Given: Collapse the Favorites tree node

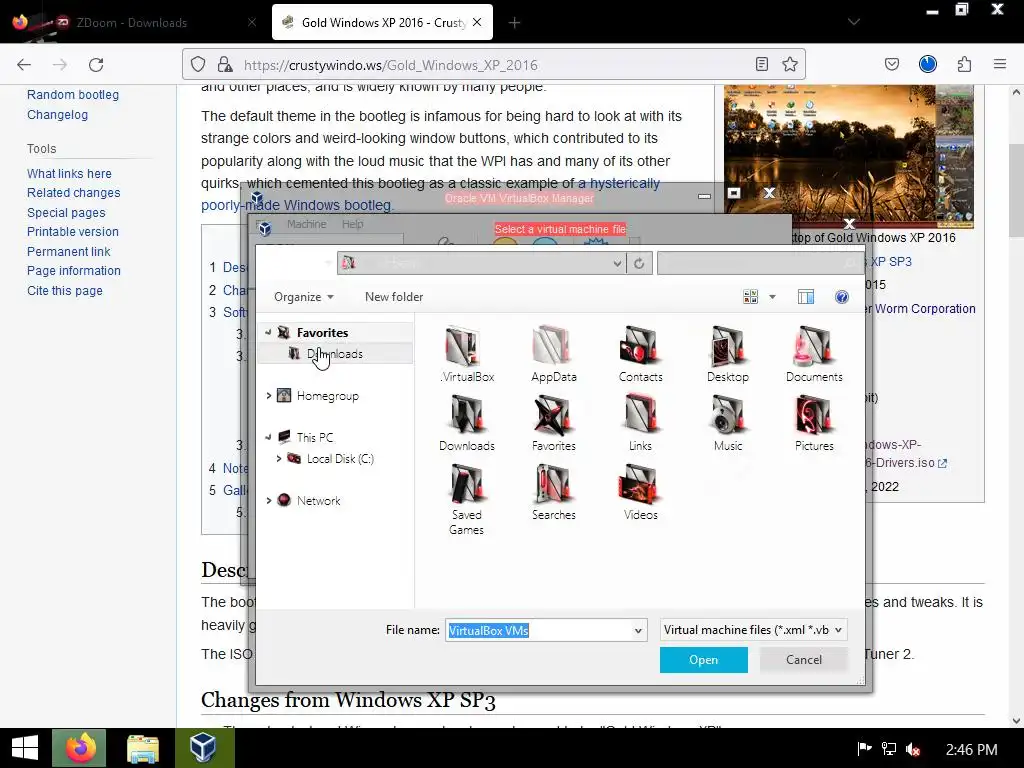Looking at the screenshot, I should 268,332.
